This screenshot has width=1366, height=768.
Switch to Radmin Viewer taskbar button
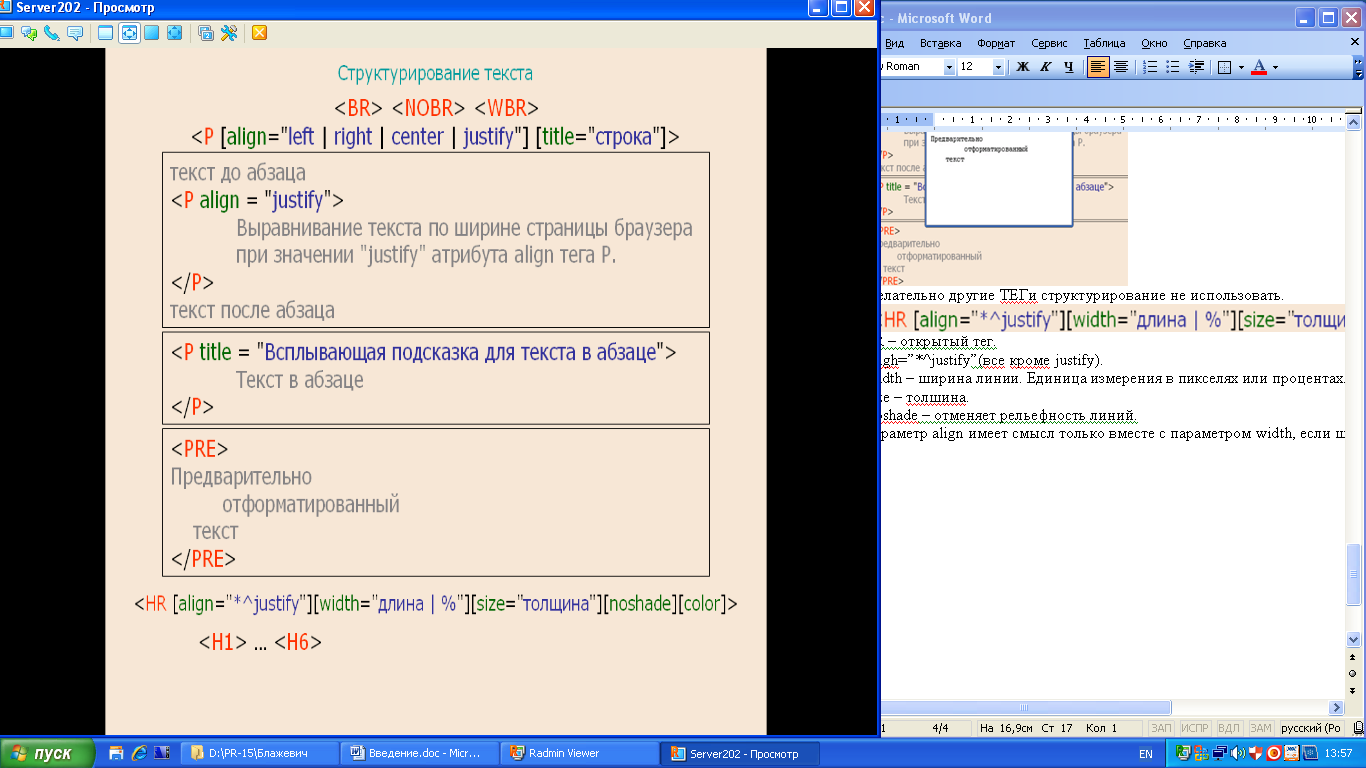[x=579, y=753]
